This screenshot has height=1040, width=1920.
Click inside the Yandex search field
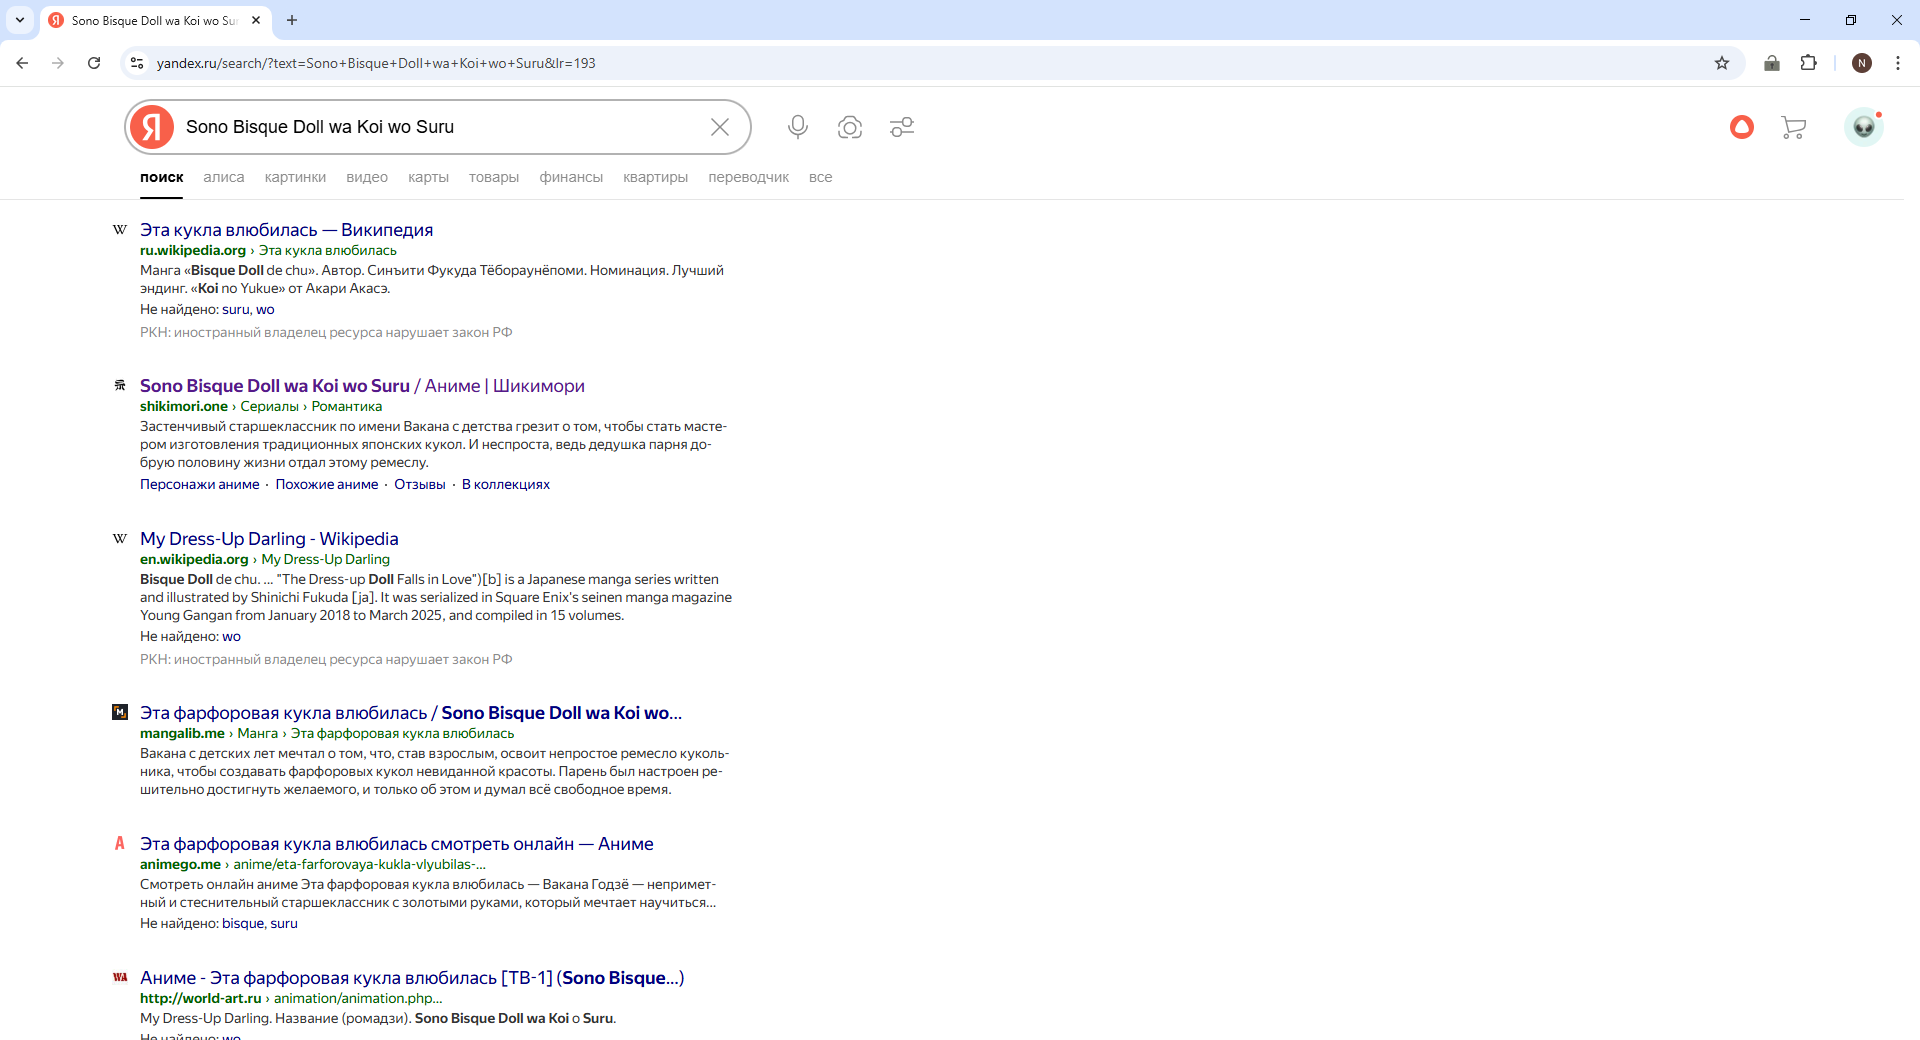pyautogui.click(x=440, y=127)
